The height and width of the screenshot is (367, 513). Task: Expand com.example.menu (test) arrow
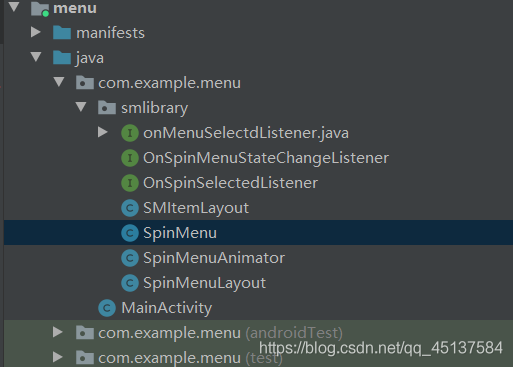pos(58,357)
